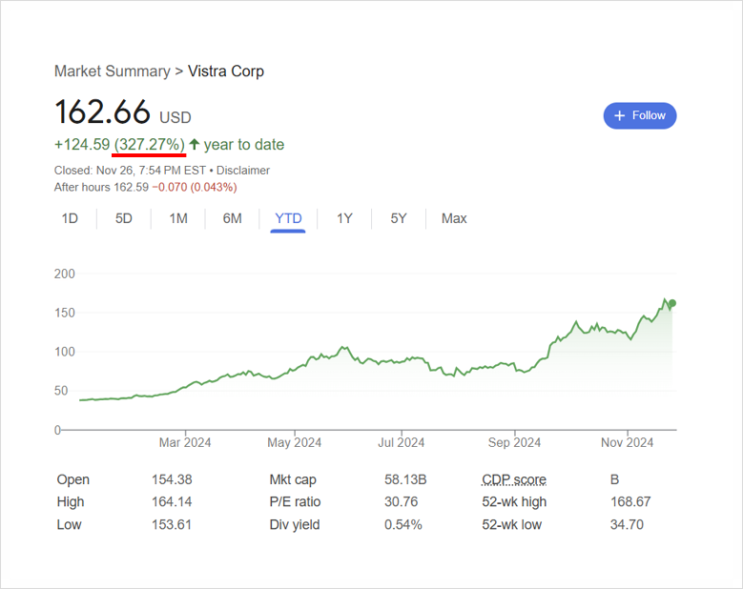Image resolution: width=743 pixels, height=589 pixels.
Task: Click the green up arrow icon
Action: (194, 144)
